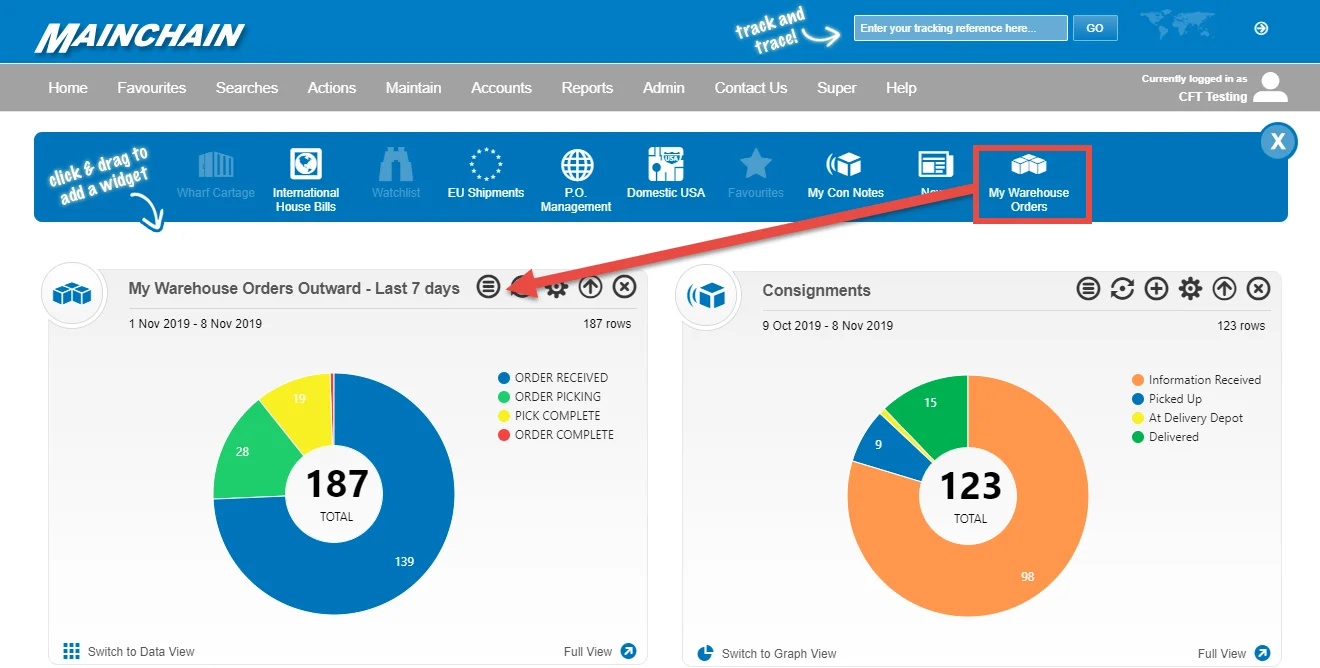Collapse the Warehouse Orders widget with up arrow
Viewport: 1320px width, 668px height.
(591, 287)
